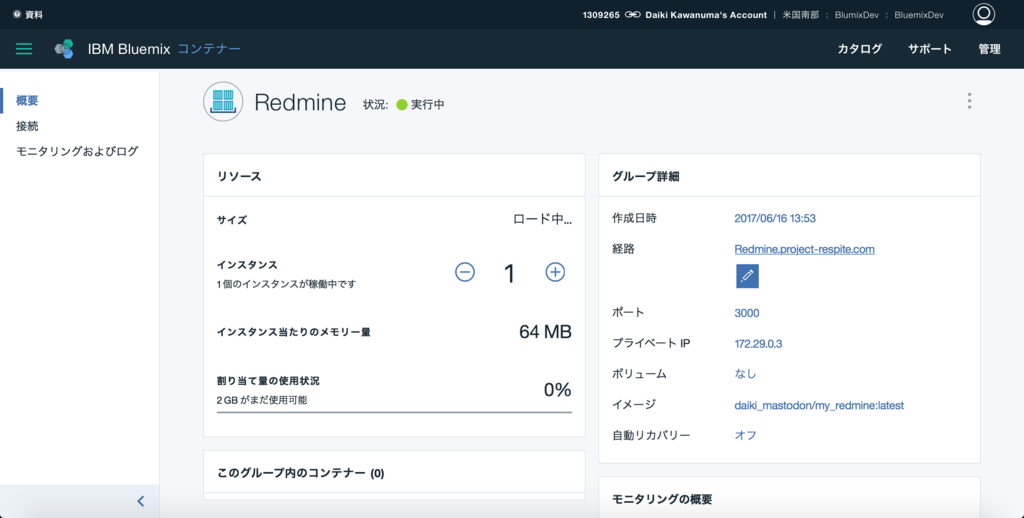This screenshot has height=518, width=1024.
Task: Open the カタログ menu item
Action: (x=859, y=49)
